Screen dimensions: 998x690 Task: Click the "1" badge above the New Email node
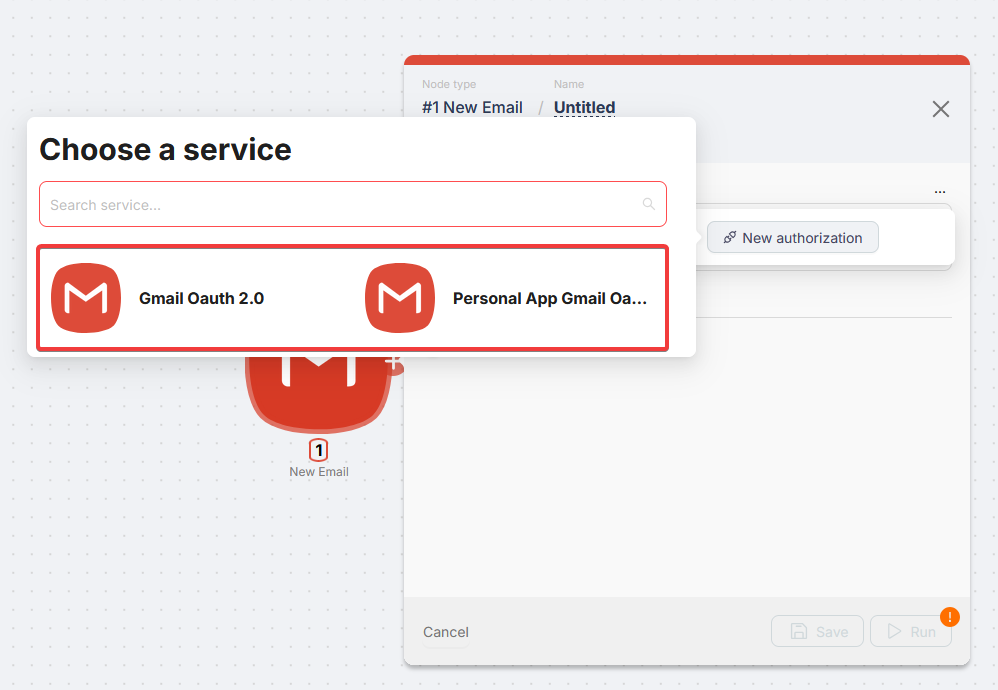(318, 450)
